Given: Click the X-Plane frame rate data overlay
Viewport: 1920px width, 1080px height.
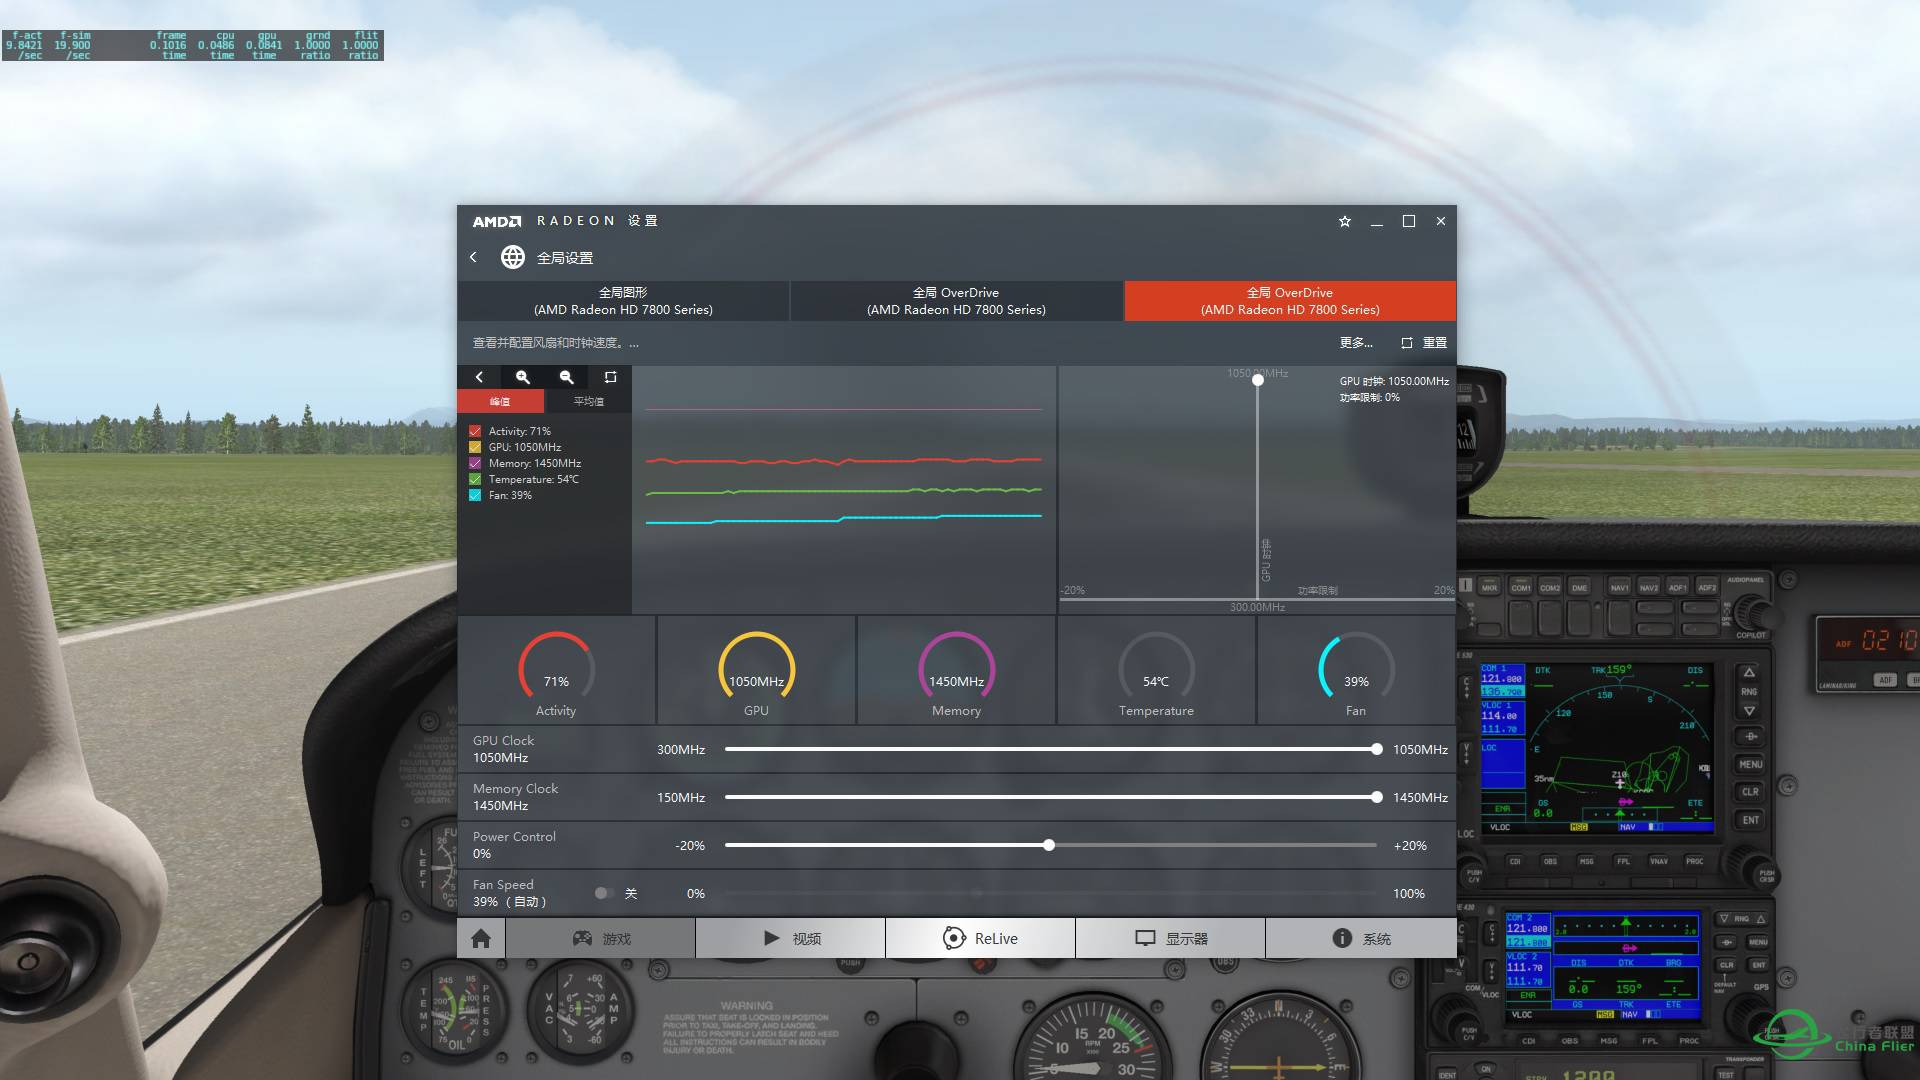Looking at the screenshot, I should coord(193,45).
